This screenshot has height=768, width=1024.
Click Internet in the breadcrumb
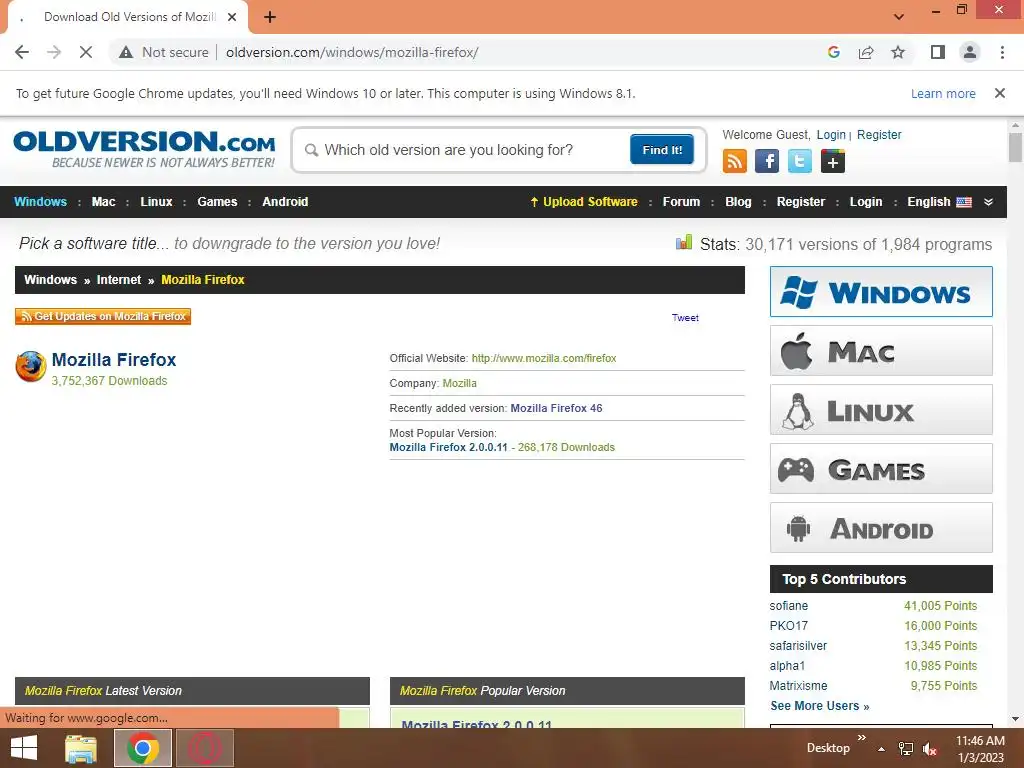point(118,280)
